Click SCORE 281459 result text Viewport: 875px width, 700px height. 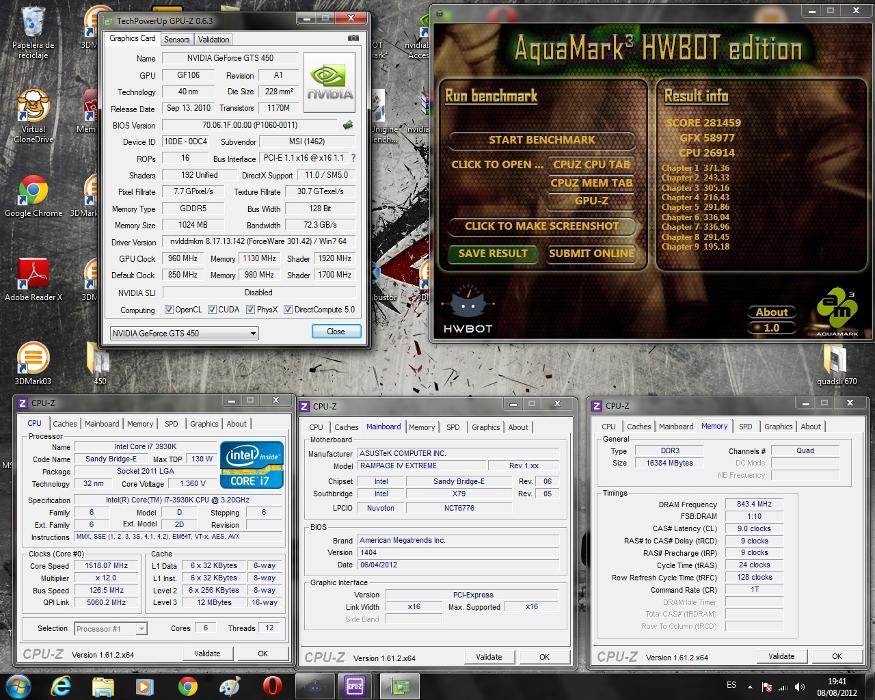tap(703, 123)
